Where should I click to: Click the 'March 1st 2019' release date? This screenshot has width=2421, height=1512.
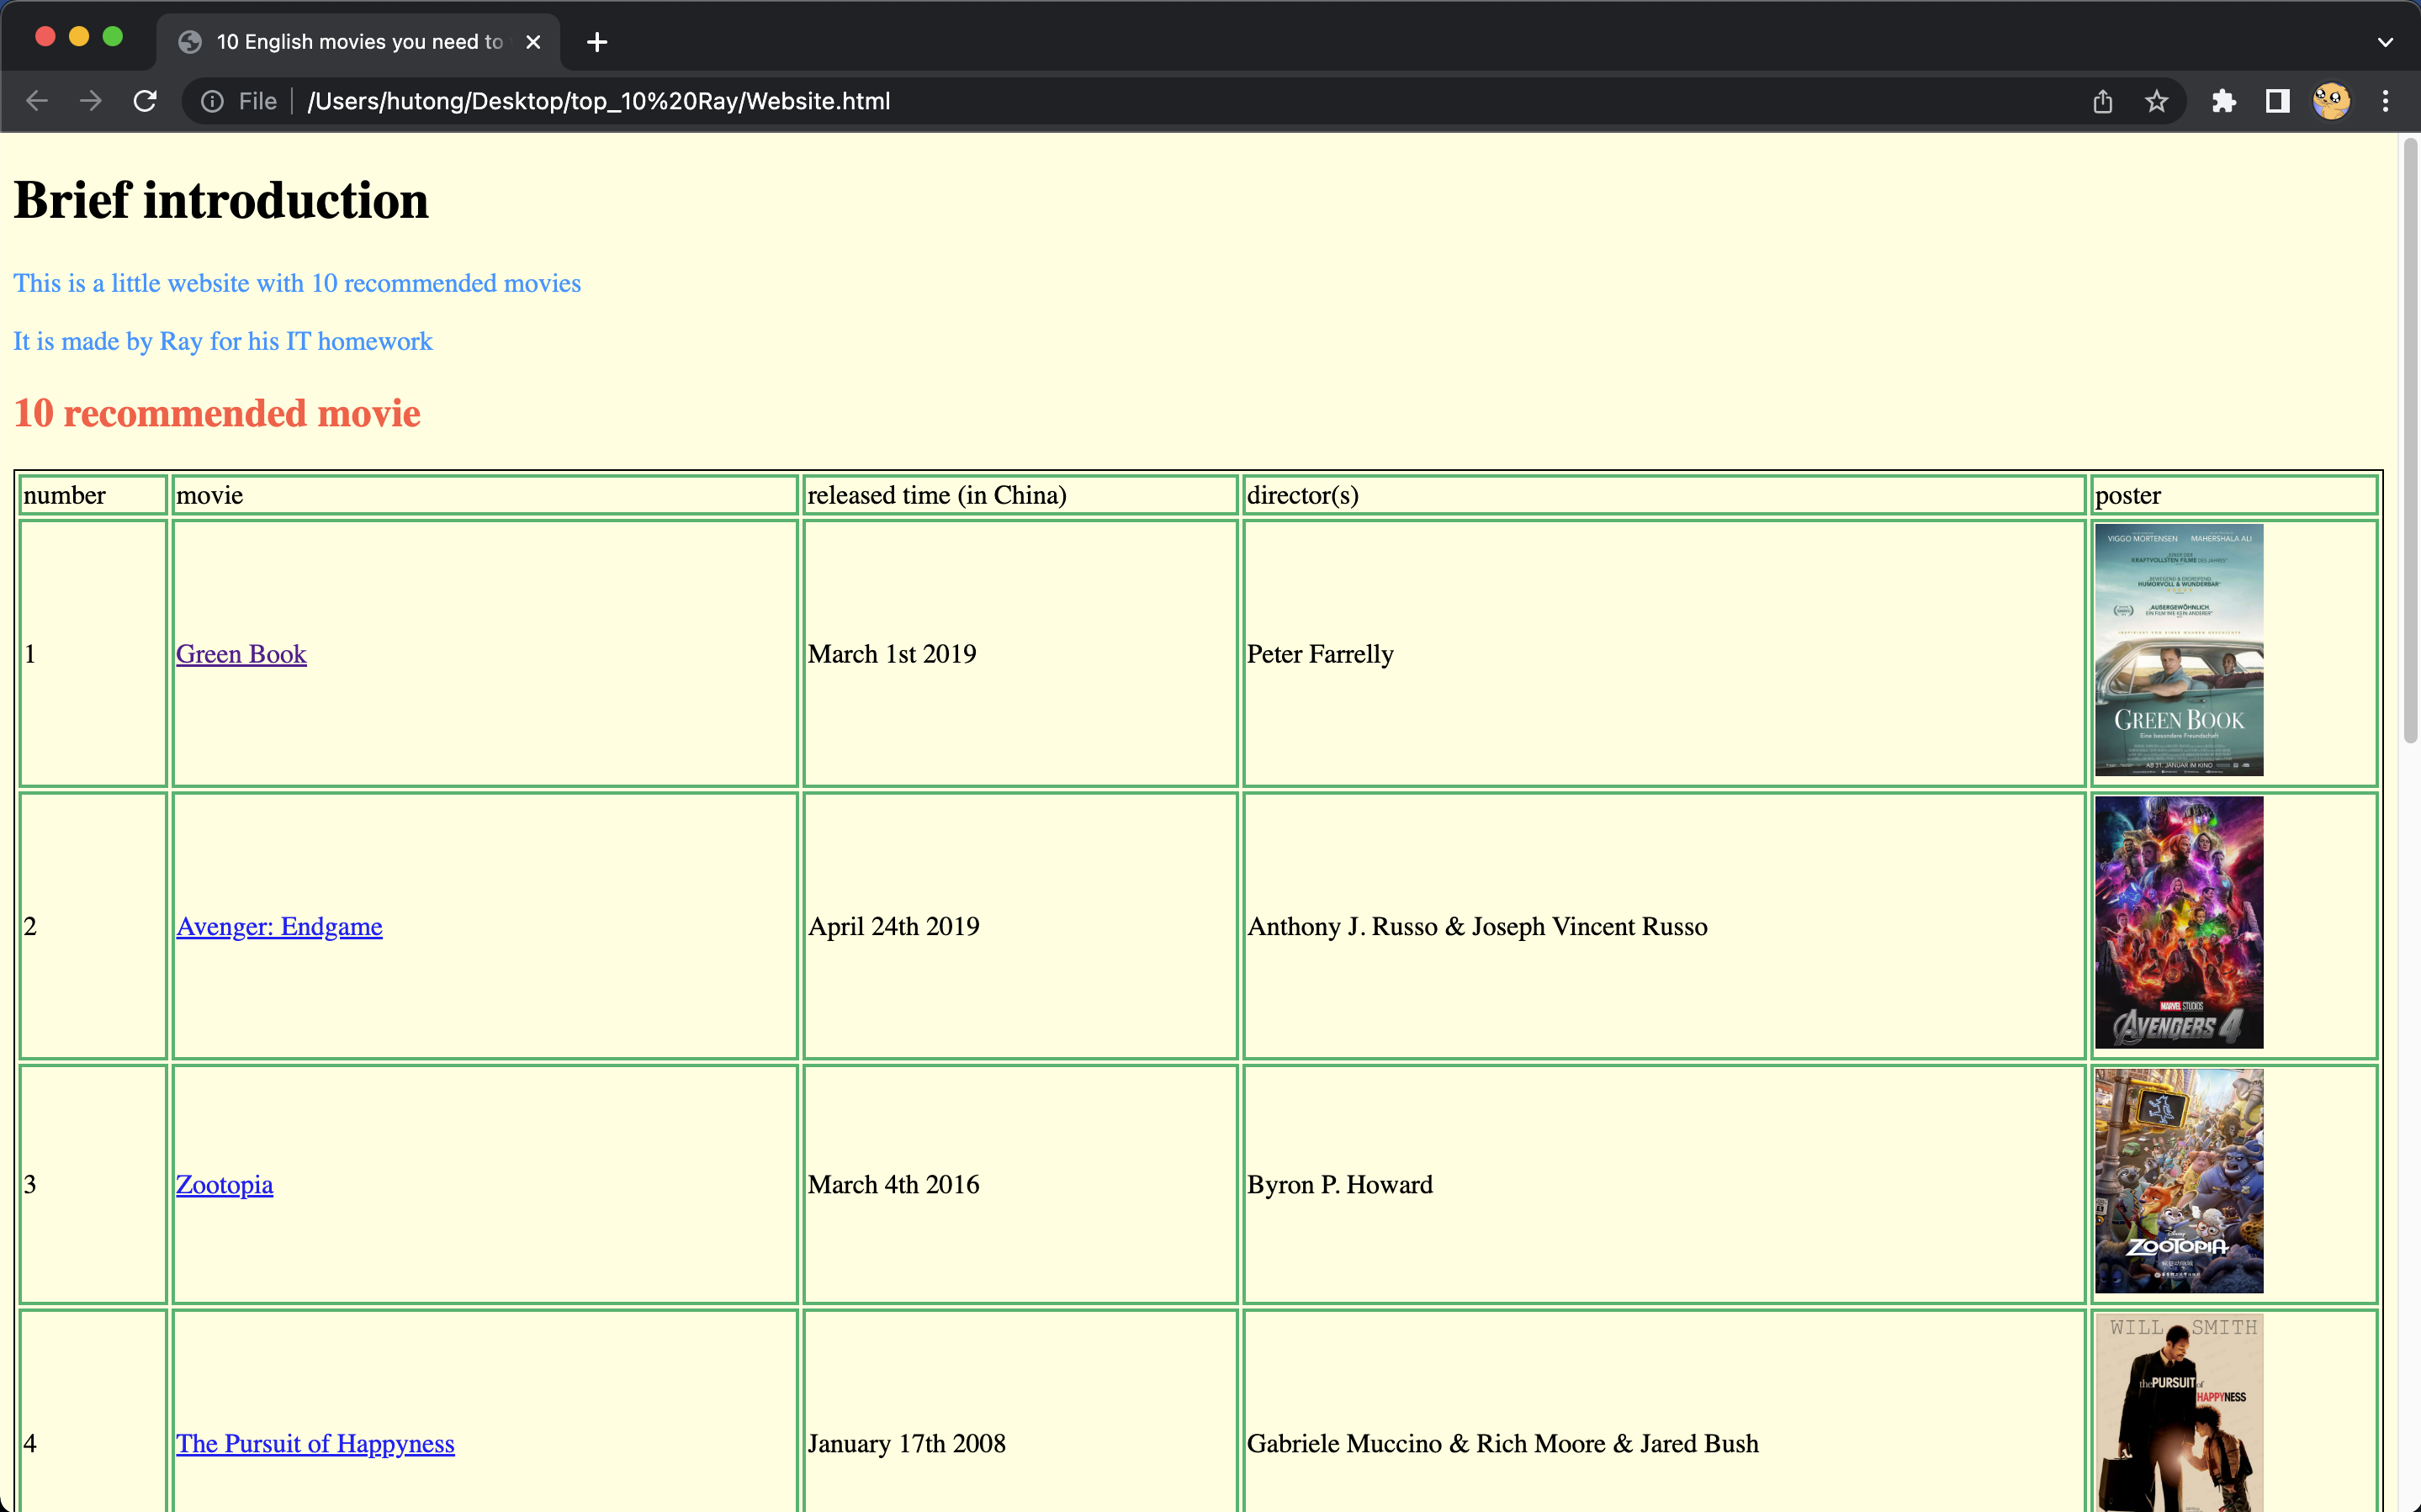(892, 654)
